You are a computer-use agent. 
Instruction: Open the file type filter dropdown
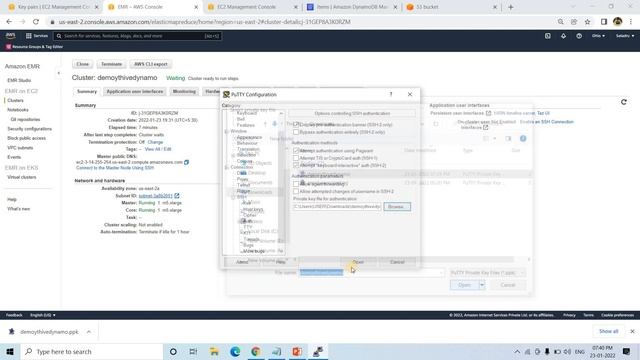click(487, 273)
